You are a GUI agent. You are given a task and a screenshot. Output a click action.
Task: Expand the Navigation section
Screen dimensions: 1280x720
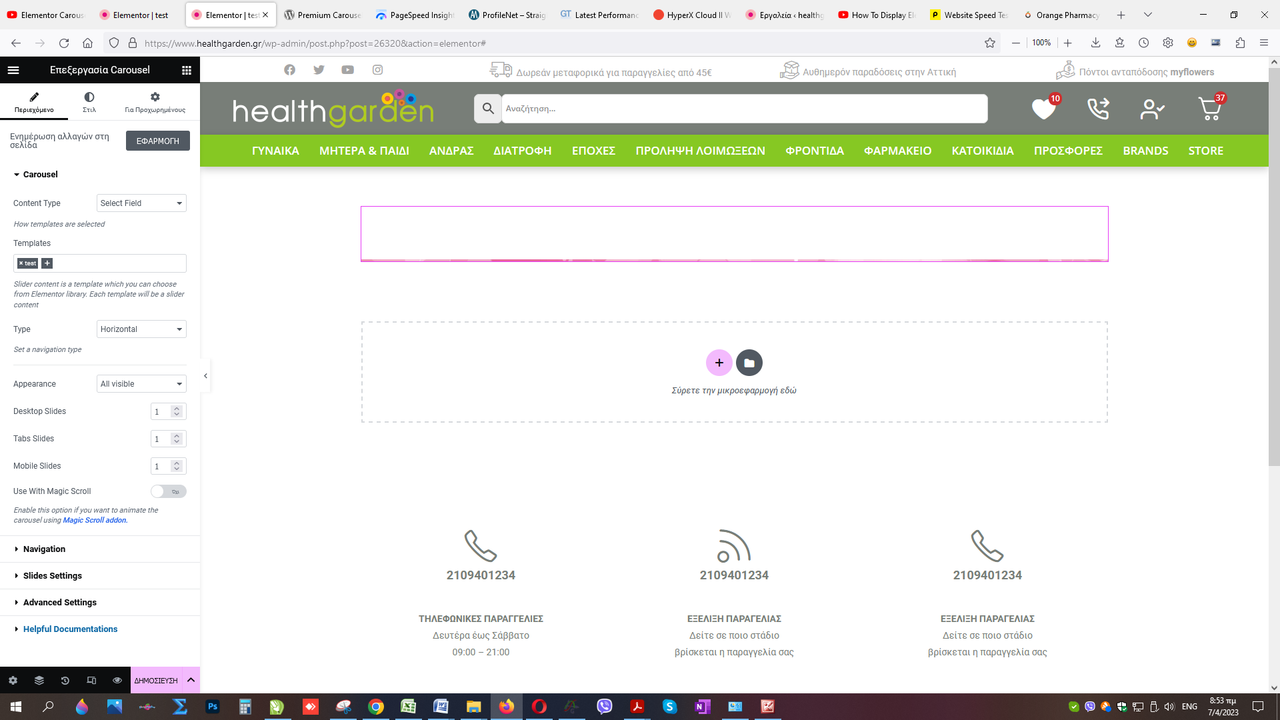100,549
